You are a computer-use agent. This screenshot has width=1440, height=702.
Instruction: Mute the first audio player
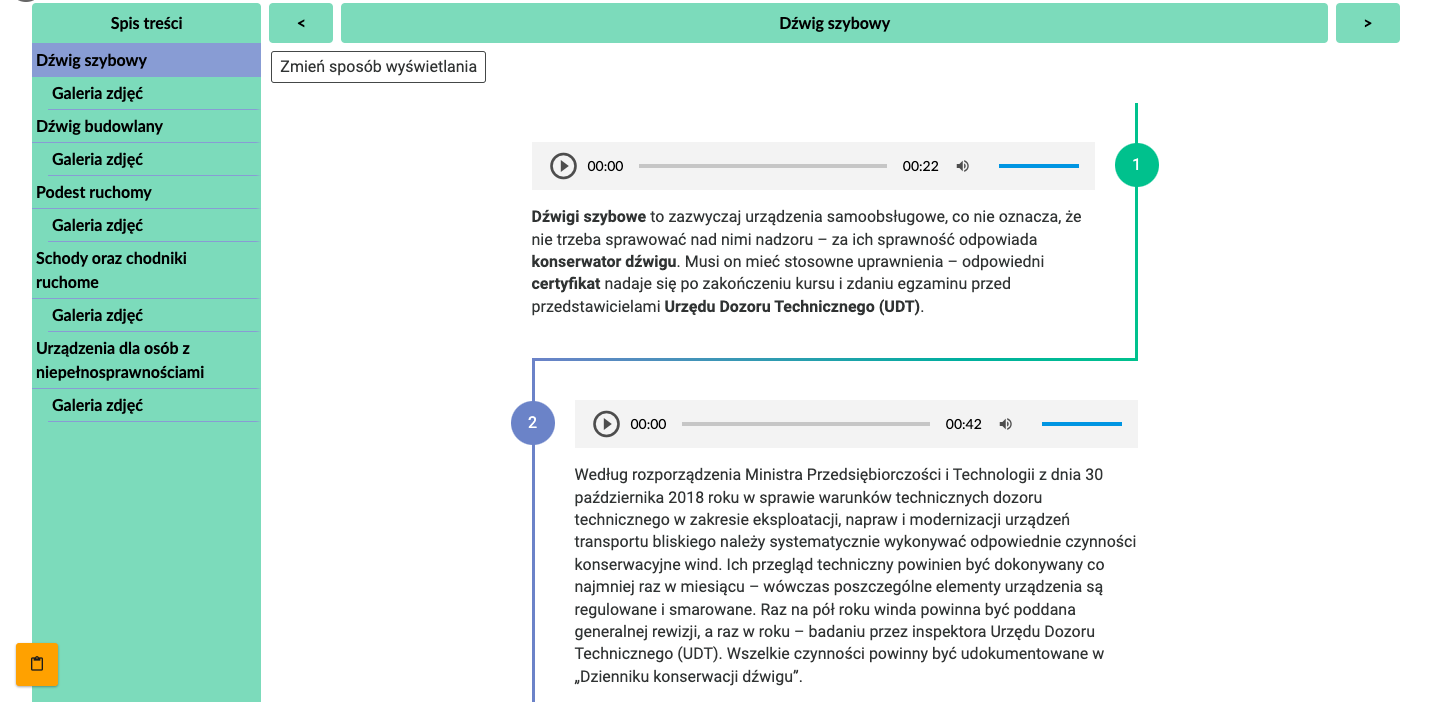(963, 166)
